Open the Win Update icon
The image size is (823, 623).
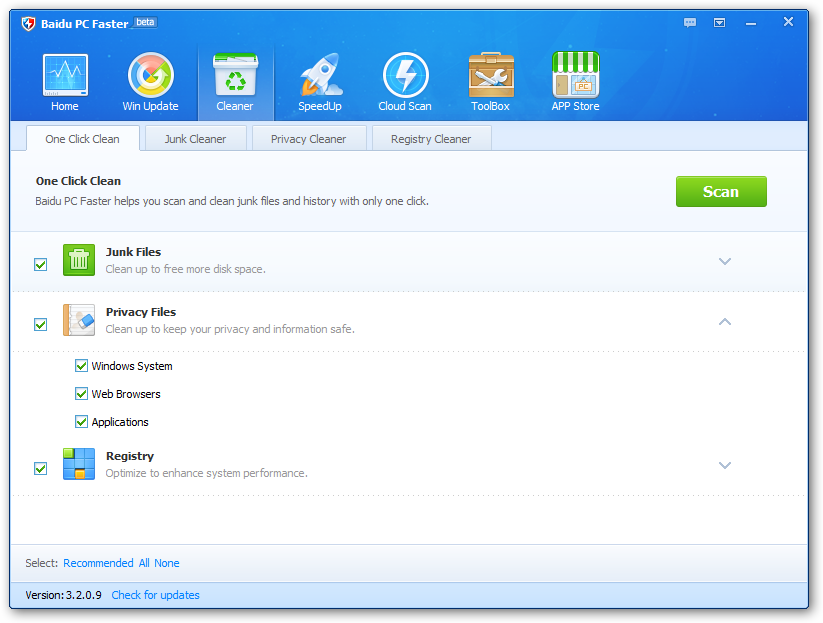point(151,75)
